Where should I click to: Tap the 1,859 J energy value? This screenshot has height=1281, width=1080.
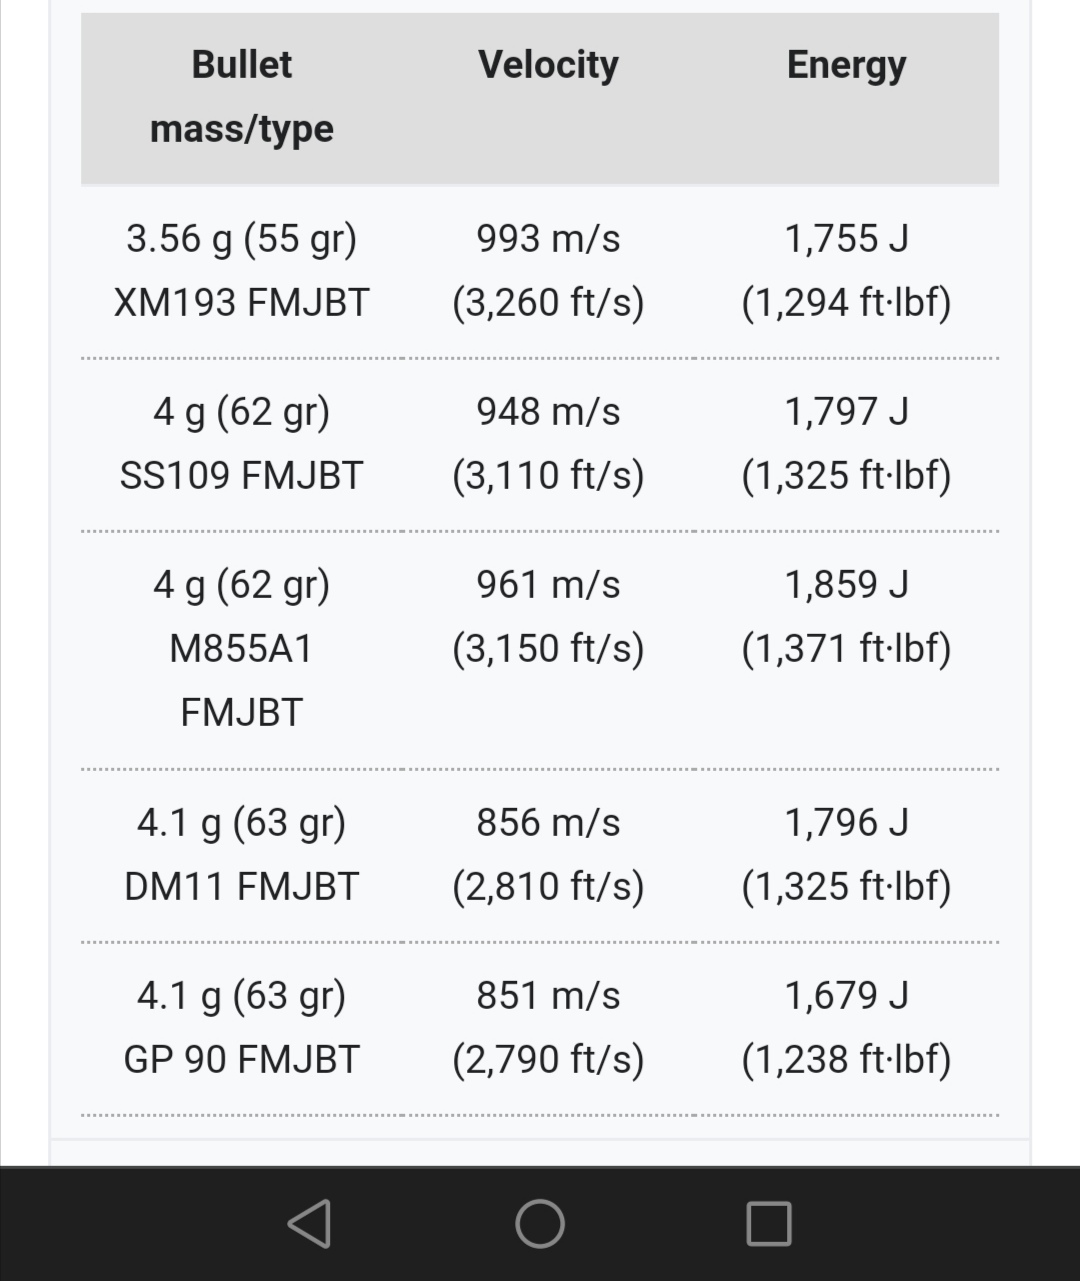[x=846, y=585]
